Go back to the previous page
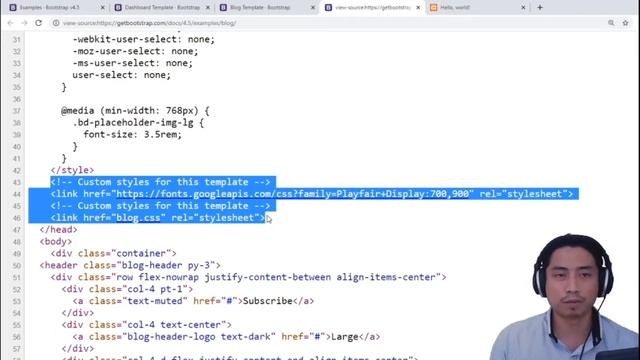This screenshot has height=360, width=640. (11, 23)
